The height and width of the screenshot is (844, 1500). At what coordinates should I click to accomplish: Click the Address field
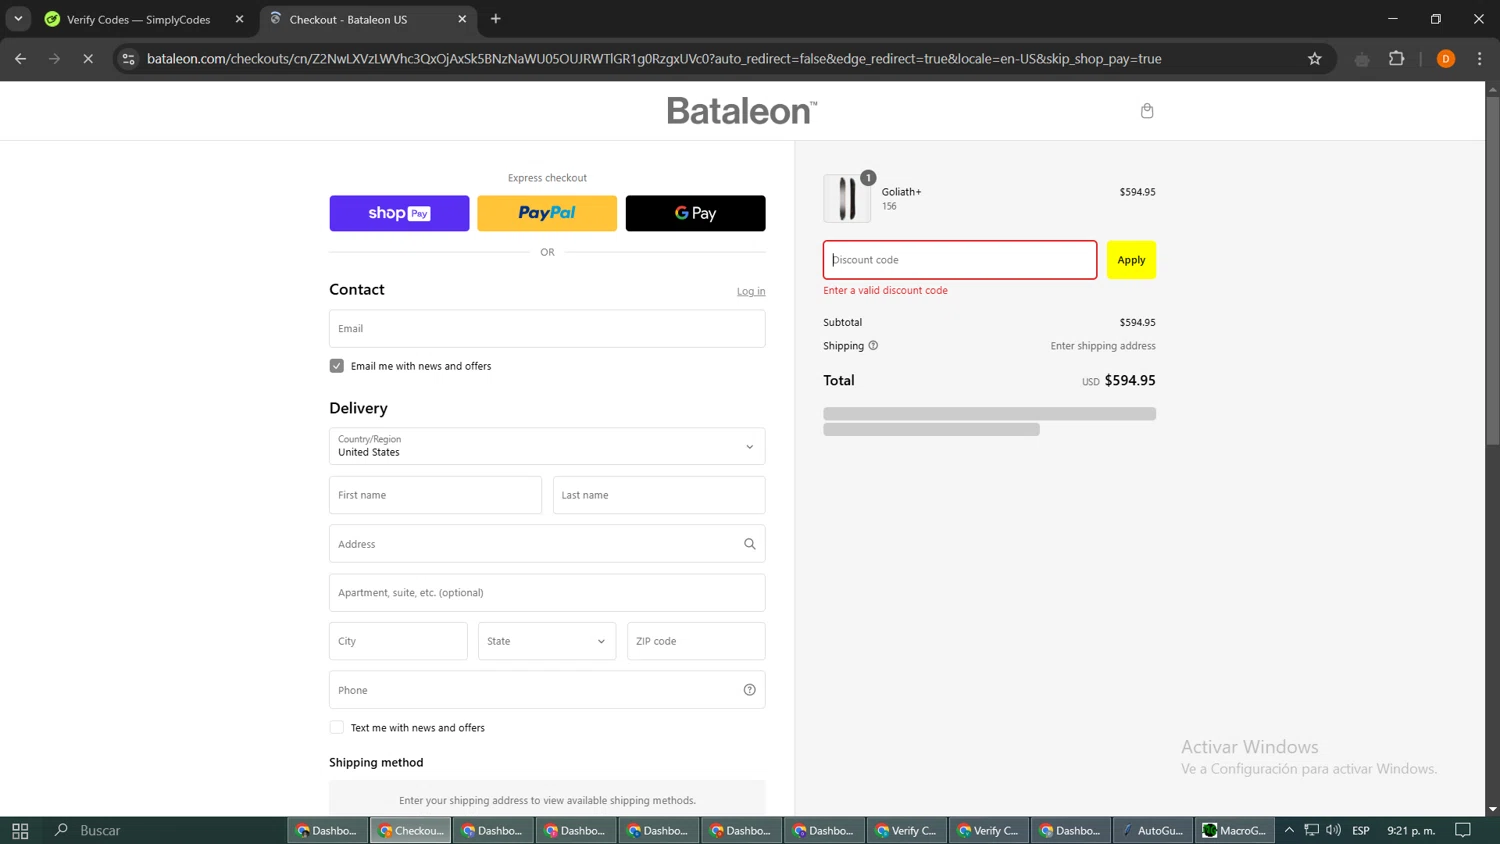[547, 544]
